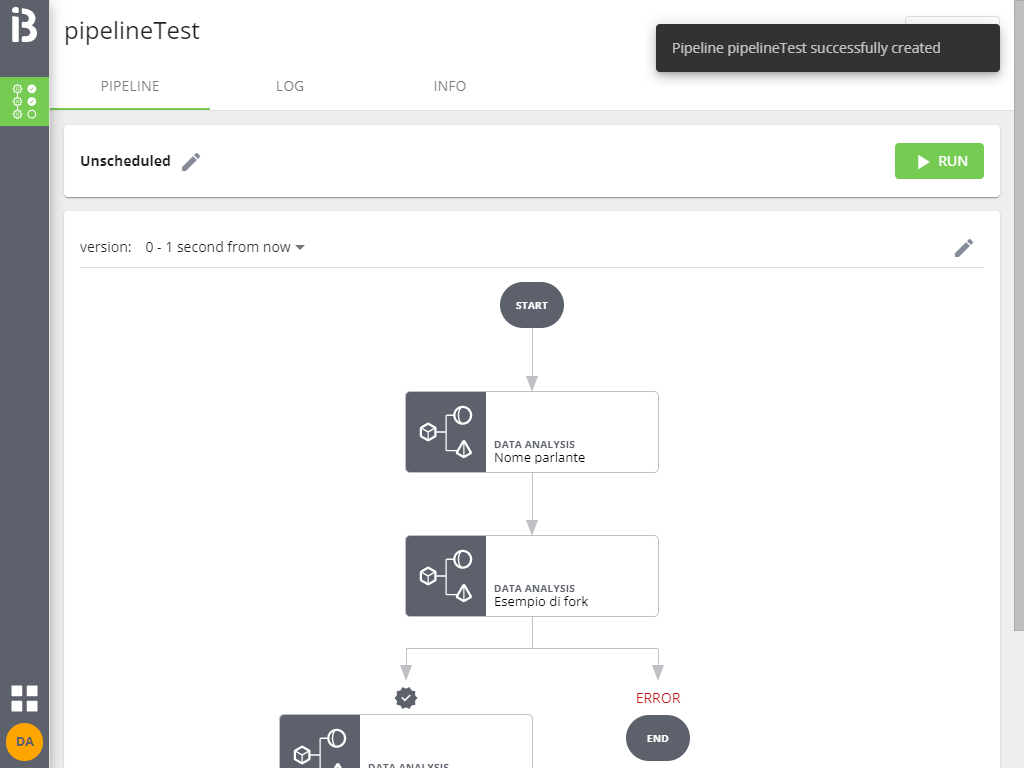Click the red ERROR branch label
The image size is (1024, 768).
657,698
